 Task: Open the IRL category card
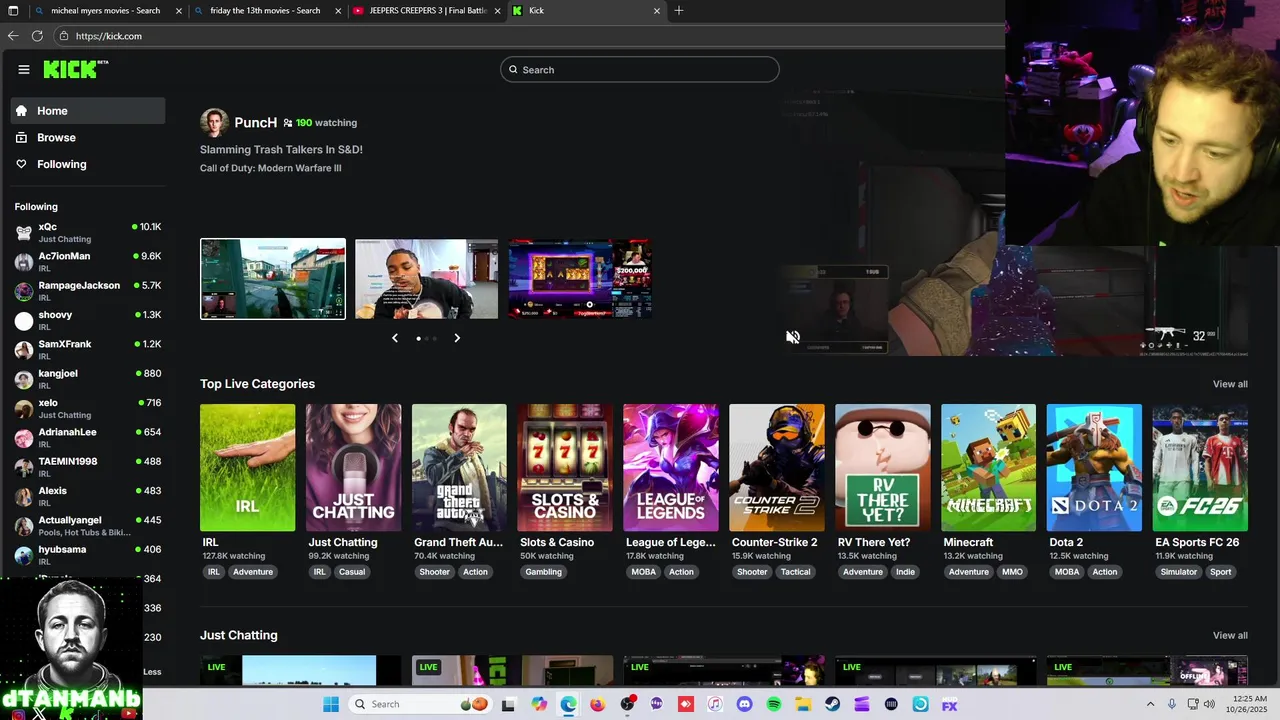pos(247,467)
